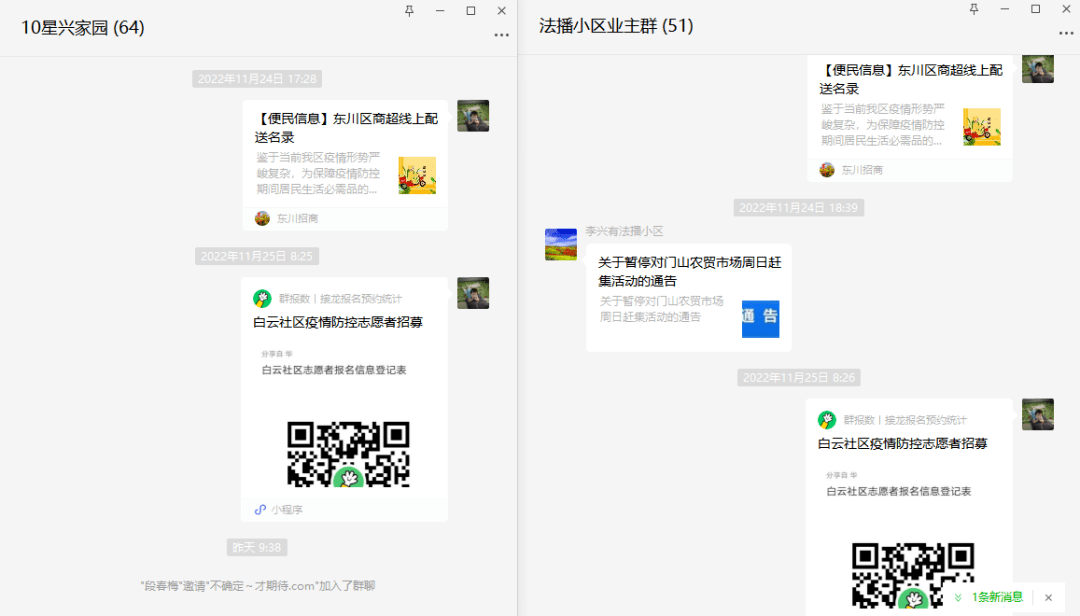Open the more menu in 10星兴家园 chat
The height and width of the screenshot is (616, 1080).
[501, 35]
